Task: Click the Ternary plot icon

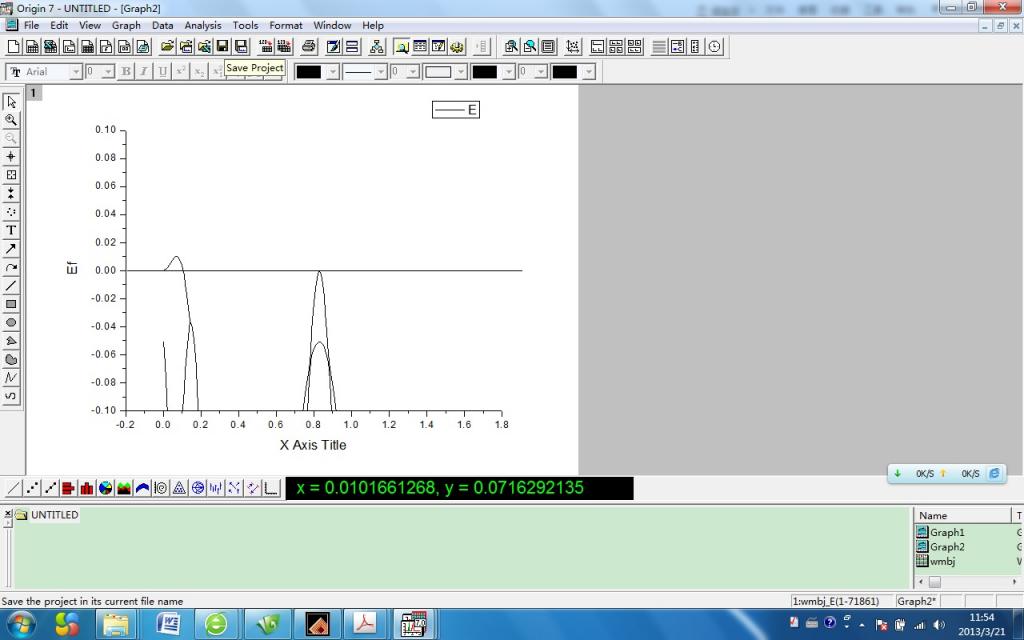Action: 179,488
